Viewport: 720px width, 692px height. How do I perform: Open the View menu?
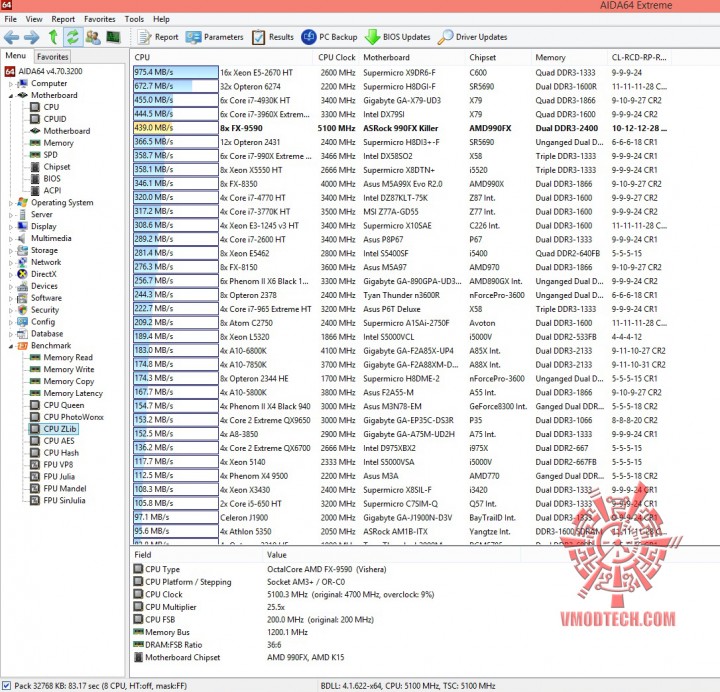34,19
